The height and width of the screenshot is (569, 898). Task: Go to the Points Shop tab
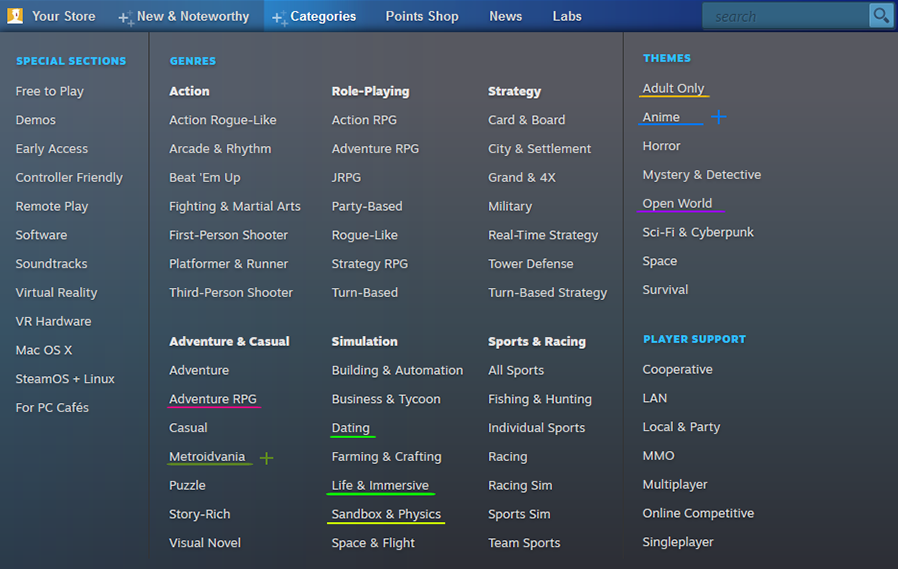(421, 16)
